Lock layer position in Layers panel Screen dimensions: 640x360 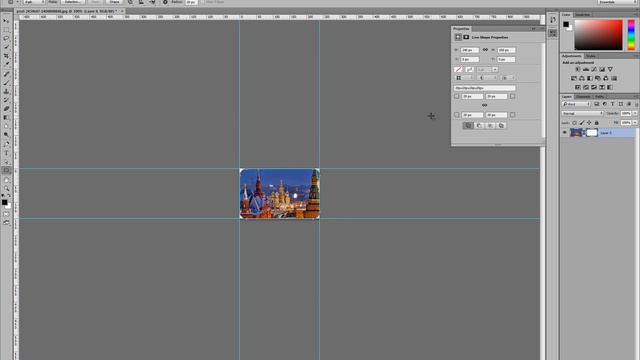[x=589, y=123]
